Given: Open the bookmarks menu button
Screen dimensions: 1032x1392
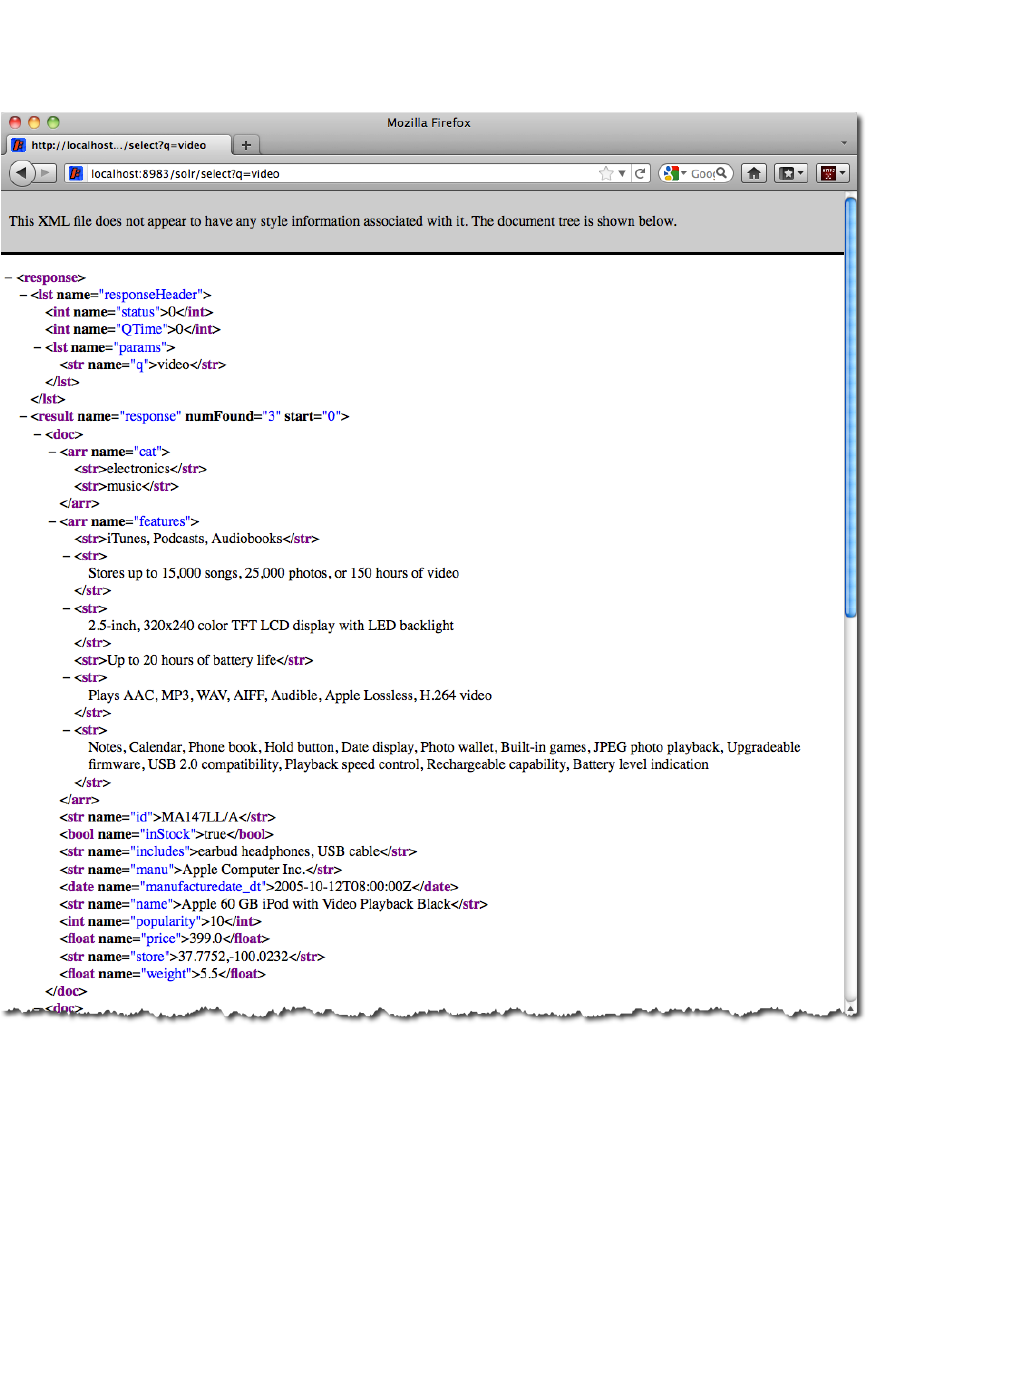Looking at the screenshot, I should coord(791,173).
